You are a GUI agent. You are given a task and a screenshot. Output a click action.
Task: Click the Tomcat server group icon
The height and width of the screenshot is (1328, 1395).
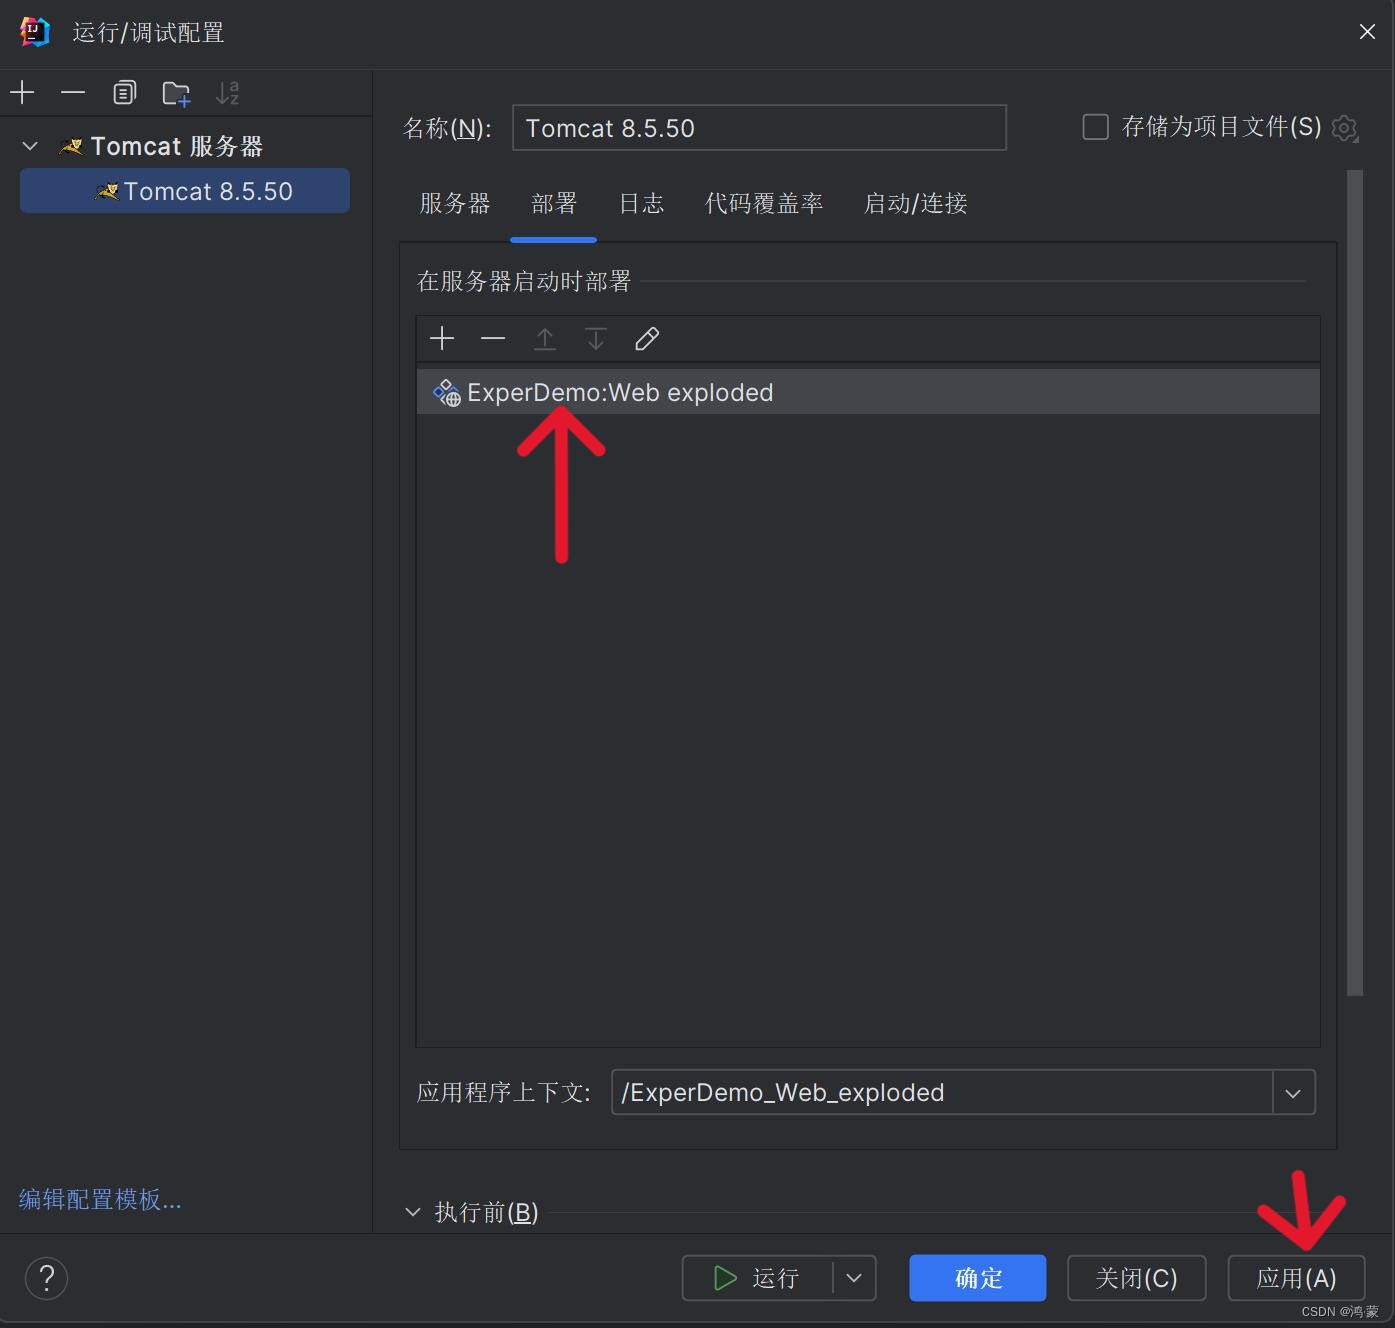(71, 147)
